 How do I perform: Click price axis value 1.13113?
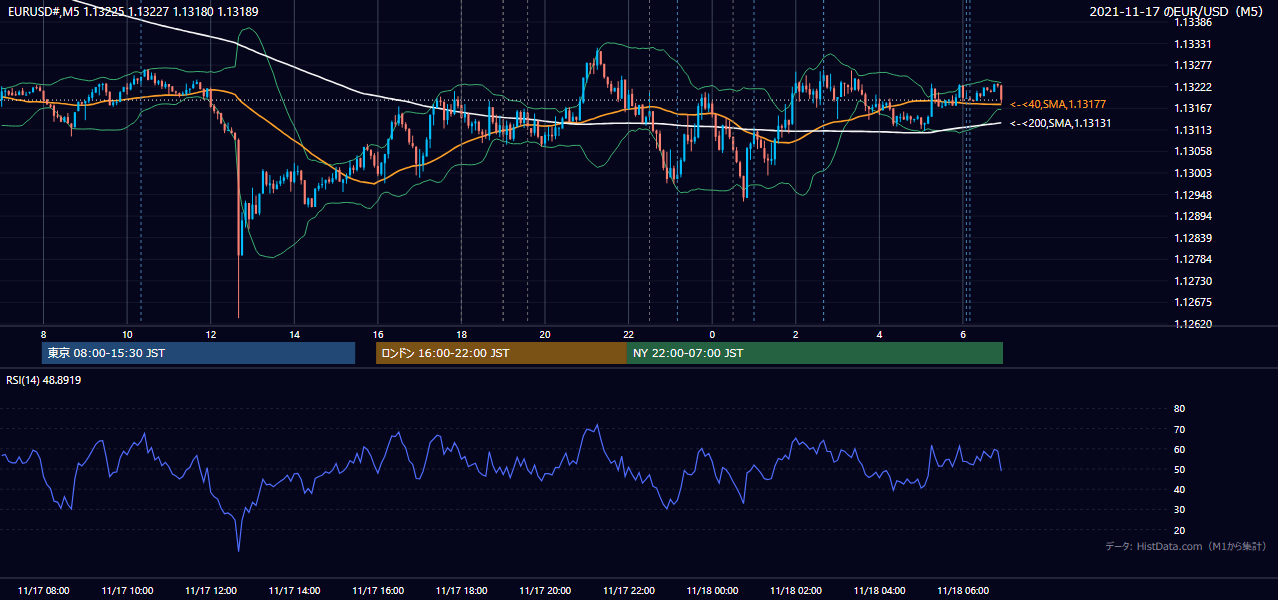tap(1193, 130)
